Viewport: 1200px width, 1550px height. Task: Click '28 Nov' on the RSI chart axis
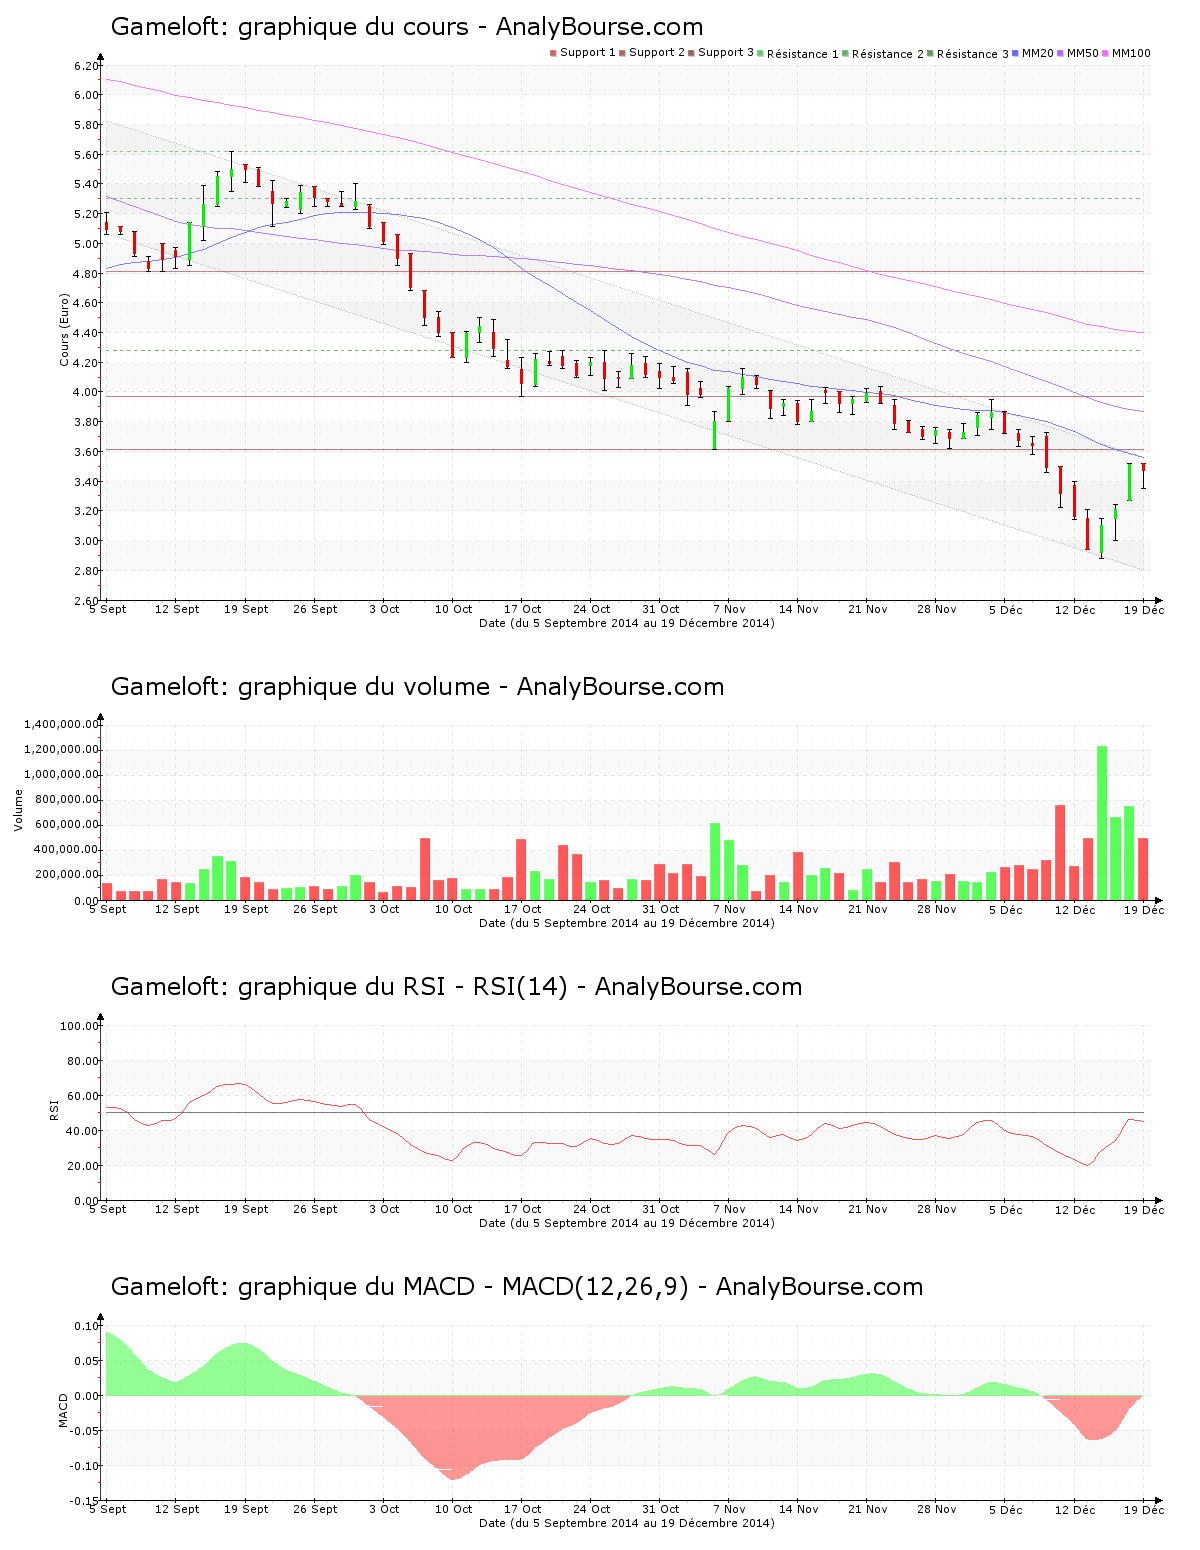point(937,1209)
